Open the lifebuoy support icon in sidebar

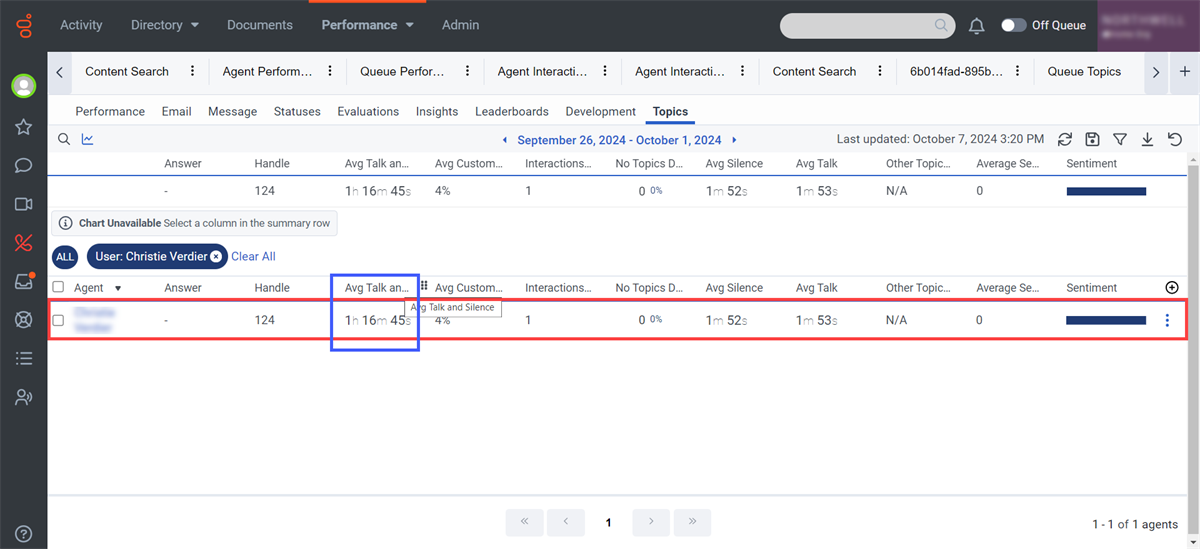24,320
